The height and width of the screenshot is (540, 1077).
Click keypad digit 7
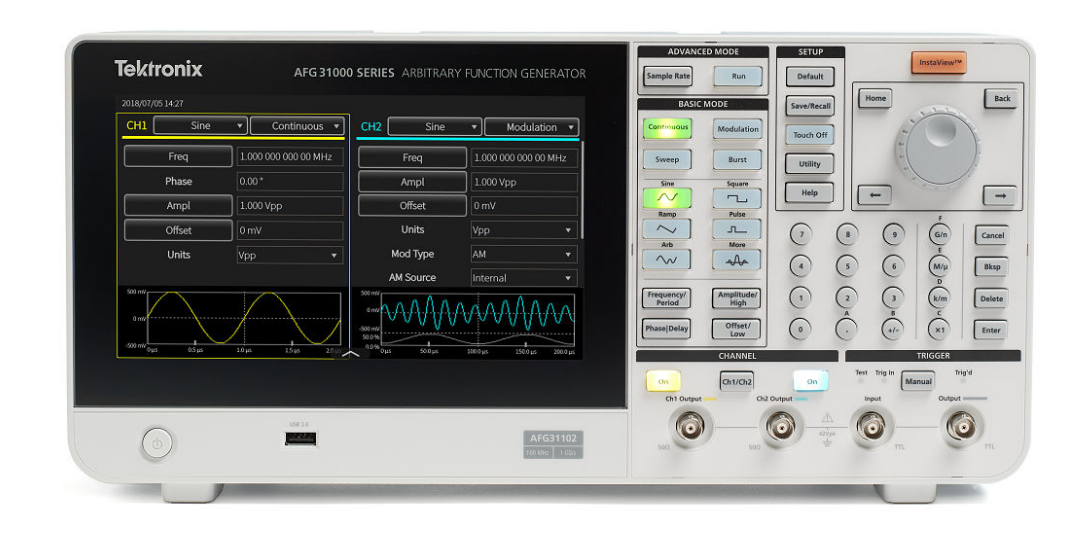(801, 234)
